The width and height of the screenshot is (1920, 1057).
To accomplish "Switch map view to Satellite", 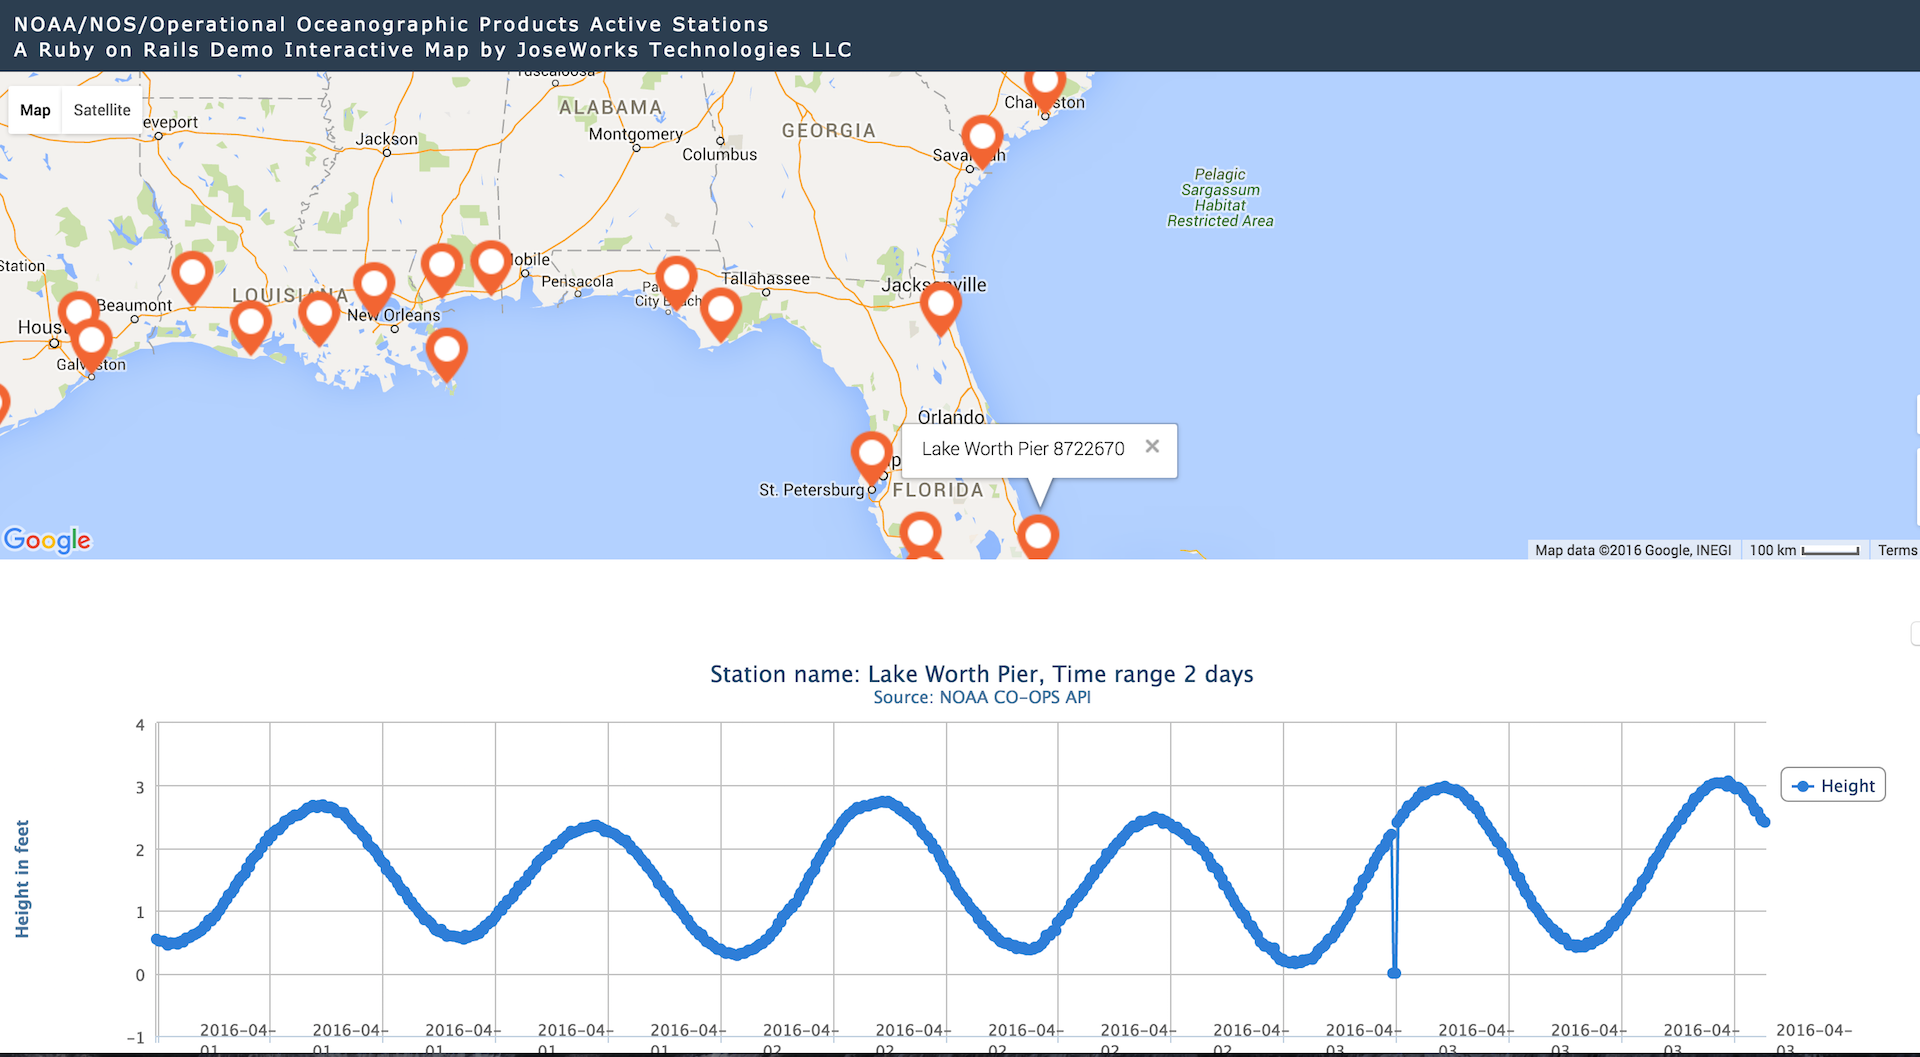I will coord(102,110).
